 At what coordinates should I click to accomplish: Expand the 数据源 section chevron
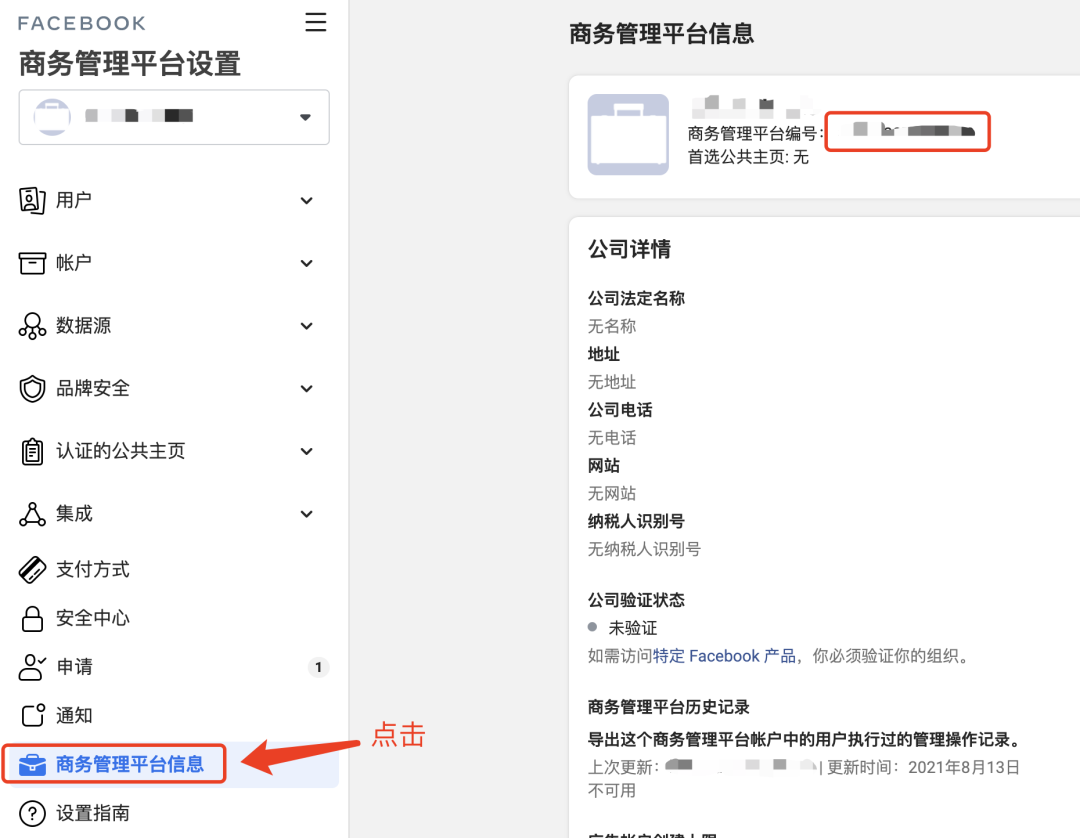point(307,326)
